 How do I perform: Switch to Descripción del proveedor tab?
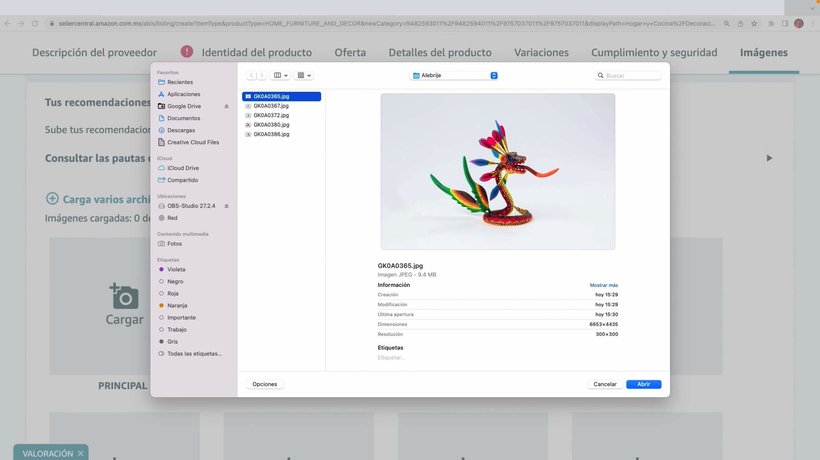click(94, 52)
